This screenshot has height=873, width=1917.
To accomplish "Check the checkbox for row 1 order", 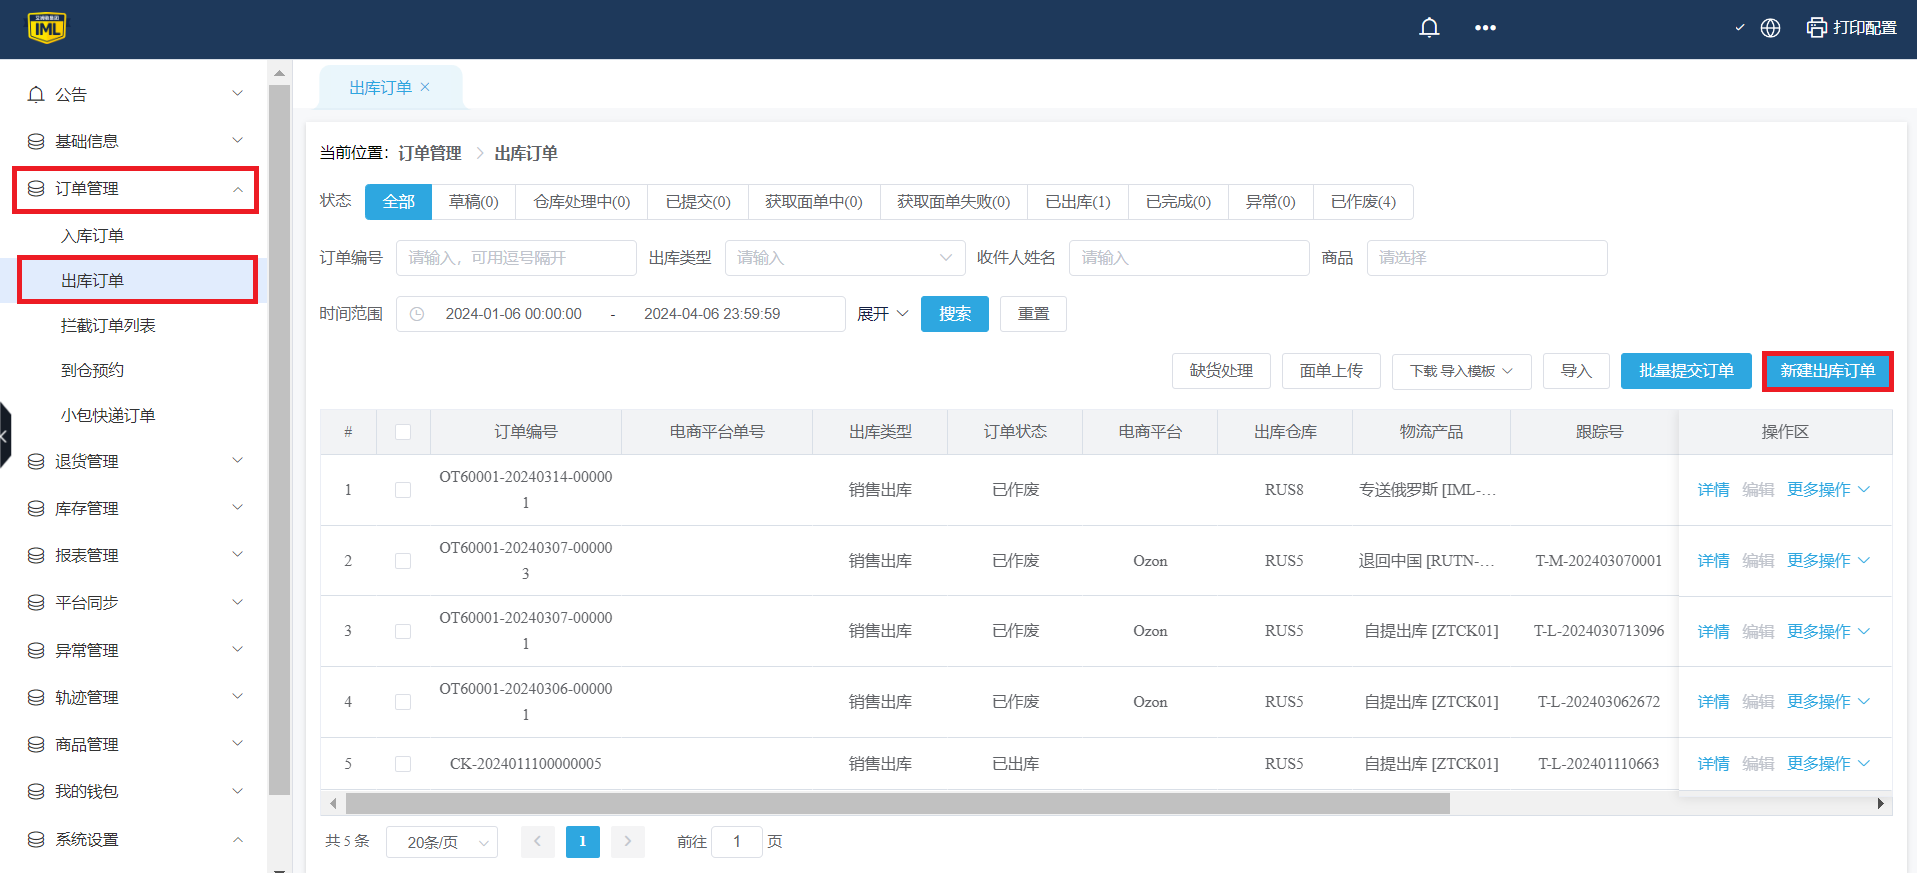I will point(403,490).
